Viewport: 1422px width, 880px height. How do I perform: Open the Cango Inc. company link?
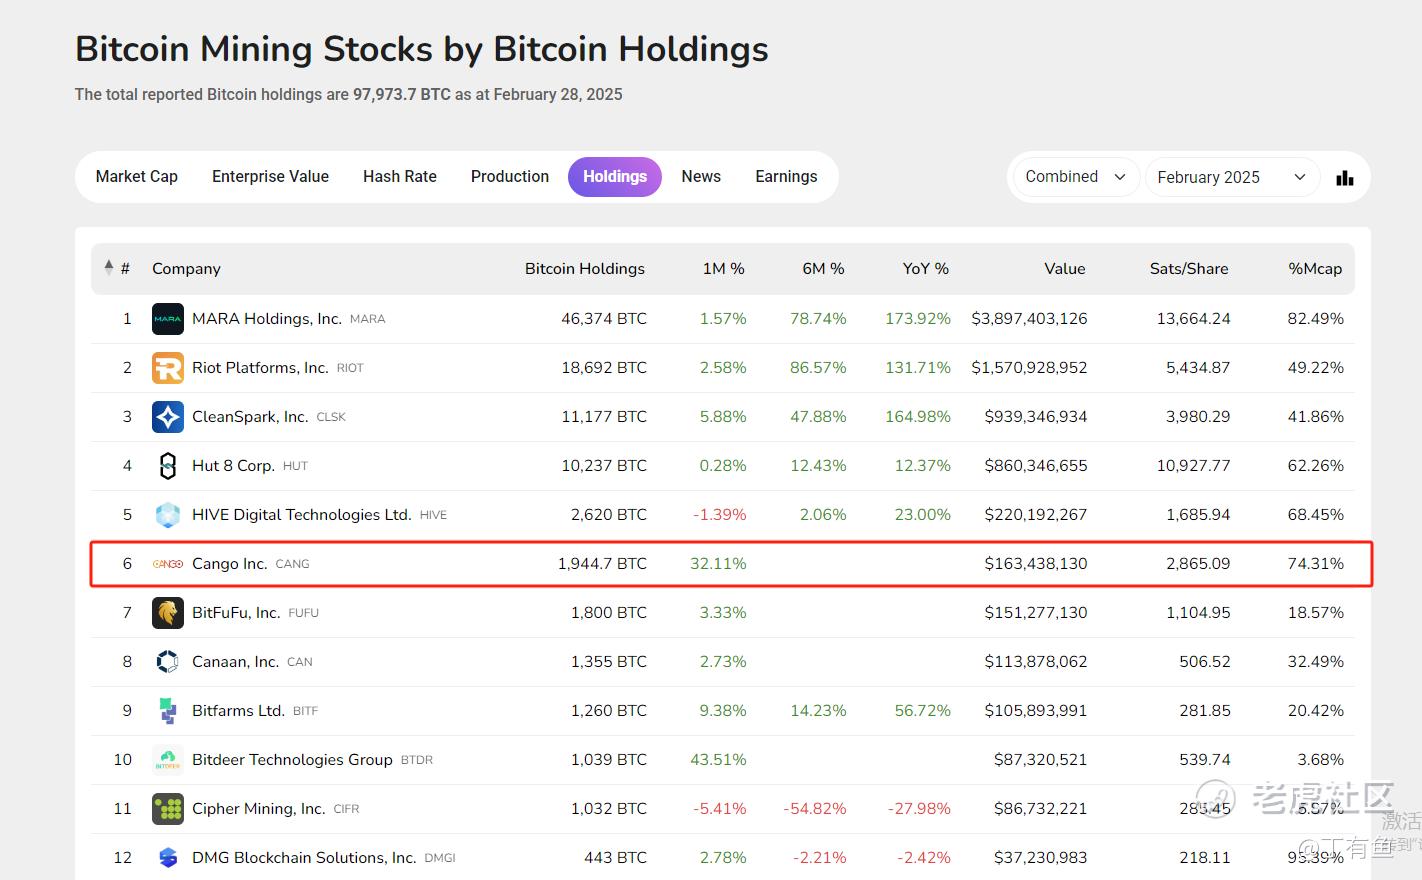(x=229, y=564)
